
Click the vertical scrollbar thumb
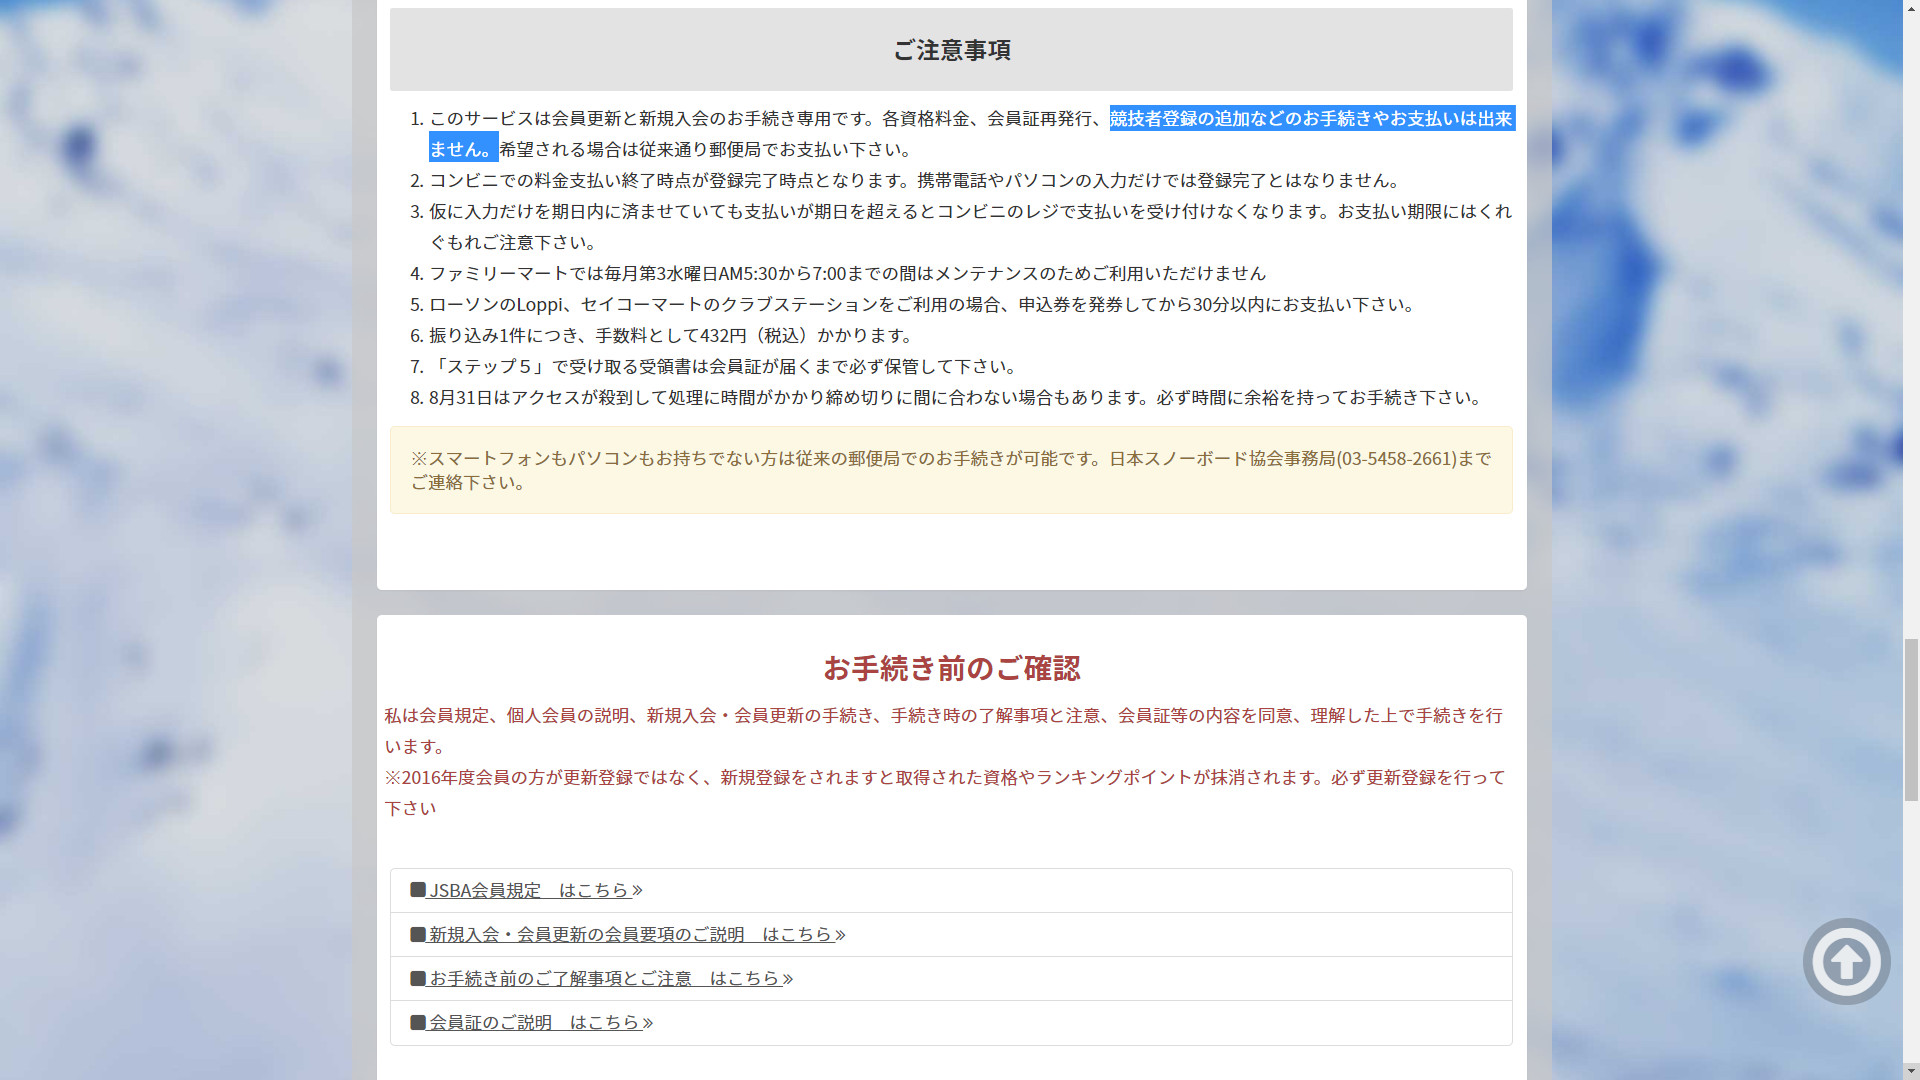(x=1911, y=720)
